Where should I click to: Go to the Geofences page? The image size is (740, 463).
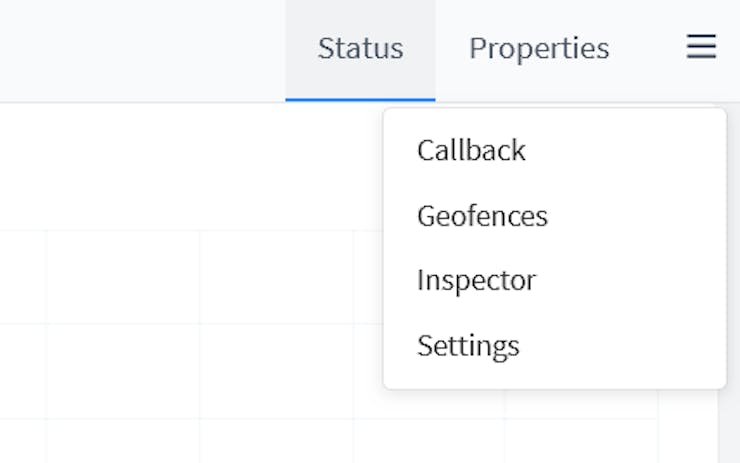click(x=482, y=216)
